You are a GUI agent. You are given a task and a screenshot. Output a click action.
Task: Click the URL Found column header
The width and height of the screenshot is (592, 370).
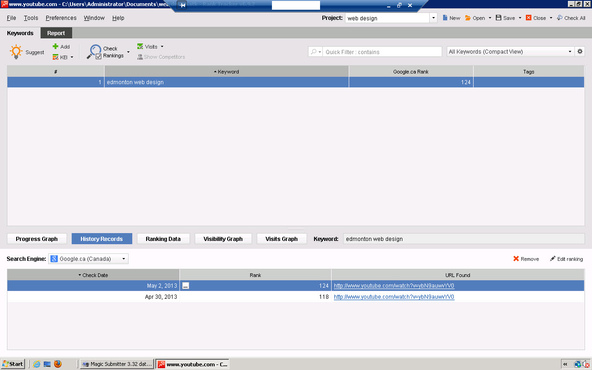(x=458, y=275)
